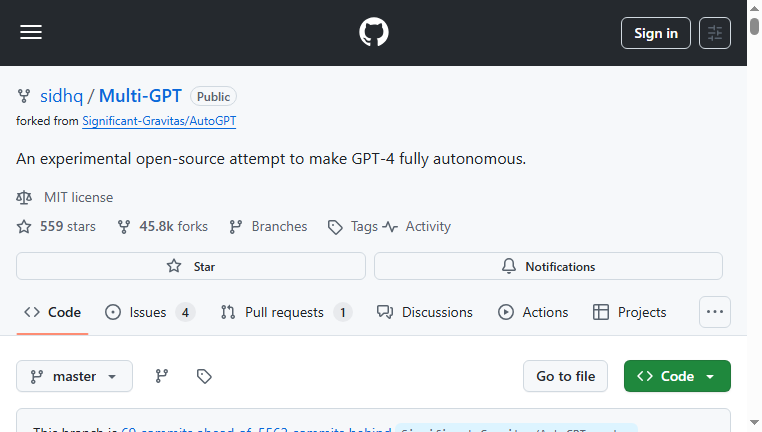This screenshot has height=432, width=762.
Task: Open the Actions tab
Action: [533, 312]
